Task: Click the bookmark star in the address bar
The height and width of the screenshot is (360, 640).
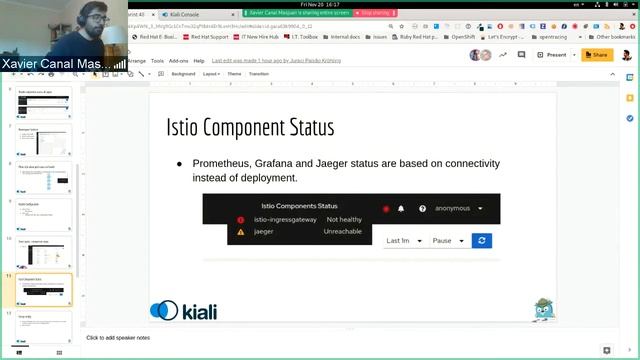Action: (402, 26)
